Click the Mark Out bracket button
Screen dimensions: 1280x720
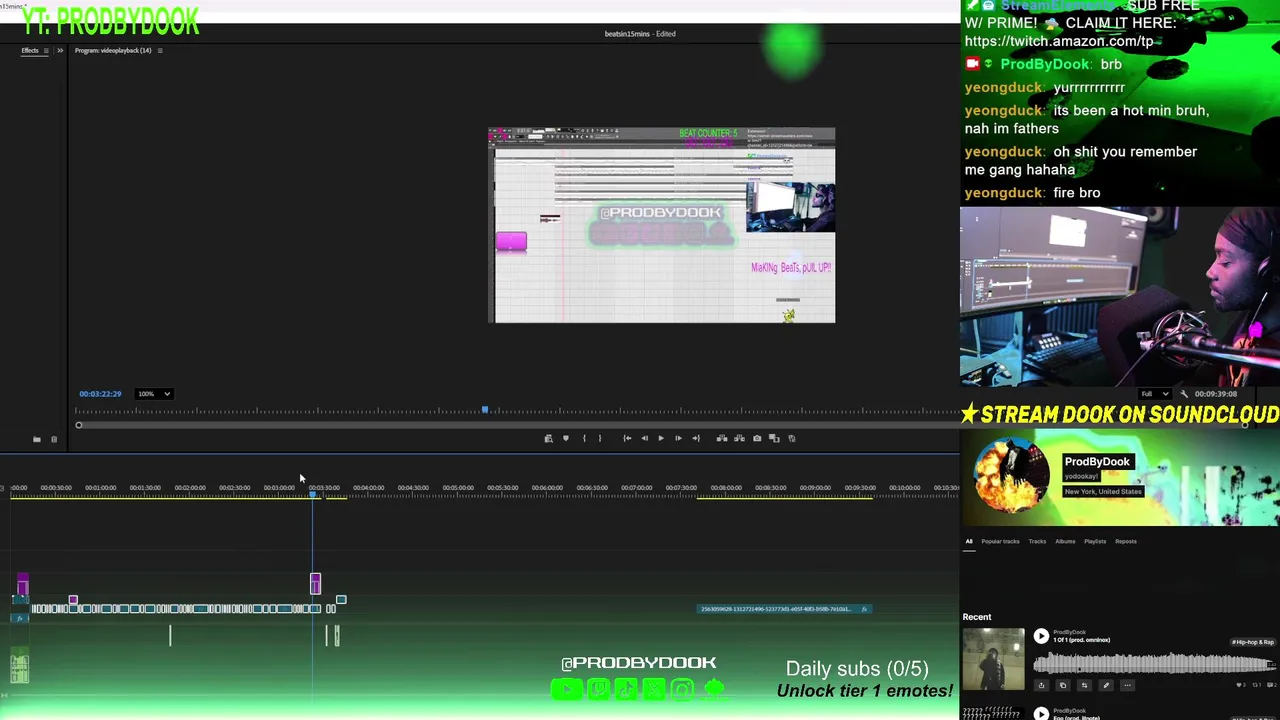pos(600,438)
